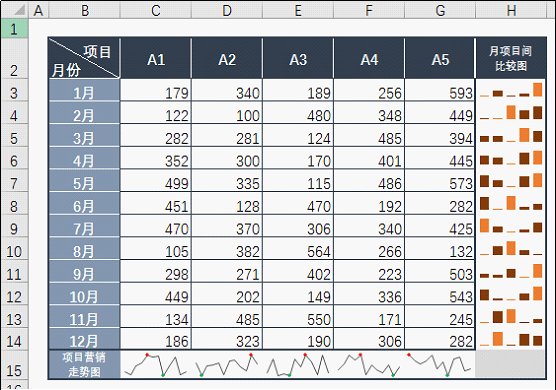Image resolution: width=556 pixels, height=390 pixels.
Task: Select the cell containing 593
Action: [440, 90]
